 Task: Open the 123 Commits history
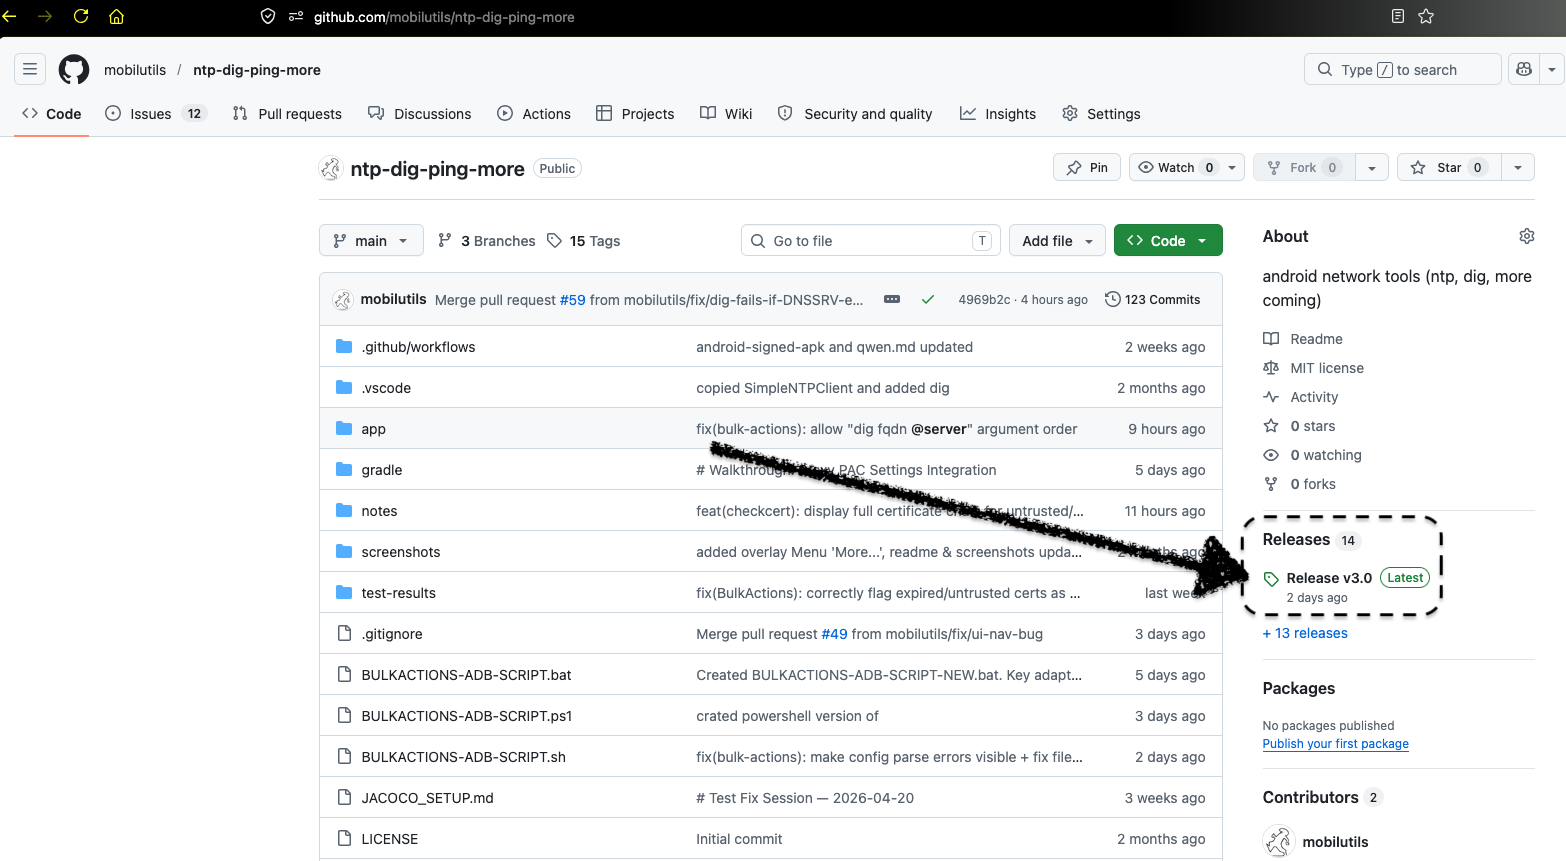click(1152, 299)
